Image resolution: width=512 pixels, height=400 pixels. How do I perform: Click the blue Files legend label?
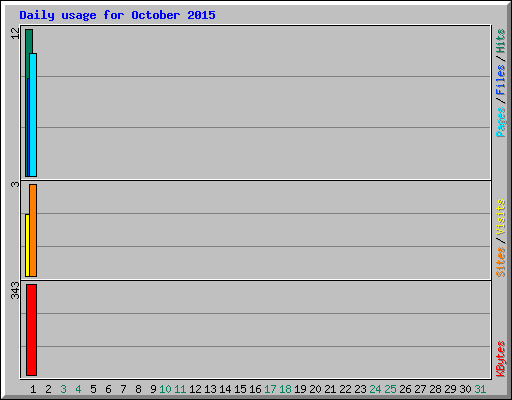[x=500, y=79]
